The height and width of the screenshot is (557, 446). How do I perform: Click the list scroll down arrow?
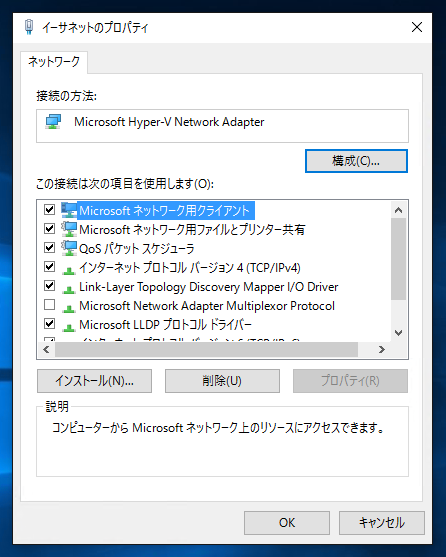pyautogui.click(x=398, y=333)
